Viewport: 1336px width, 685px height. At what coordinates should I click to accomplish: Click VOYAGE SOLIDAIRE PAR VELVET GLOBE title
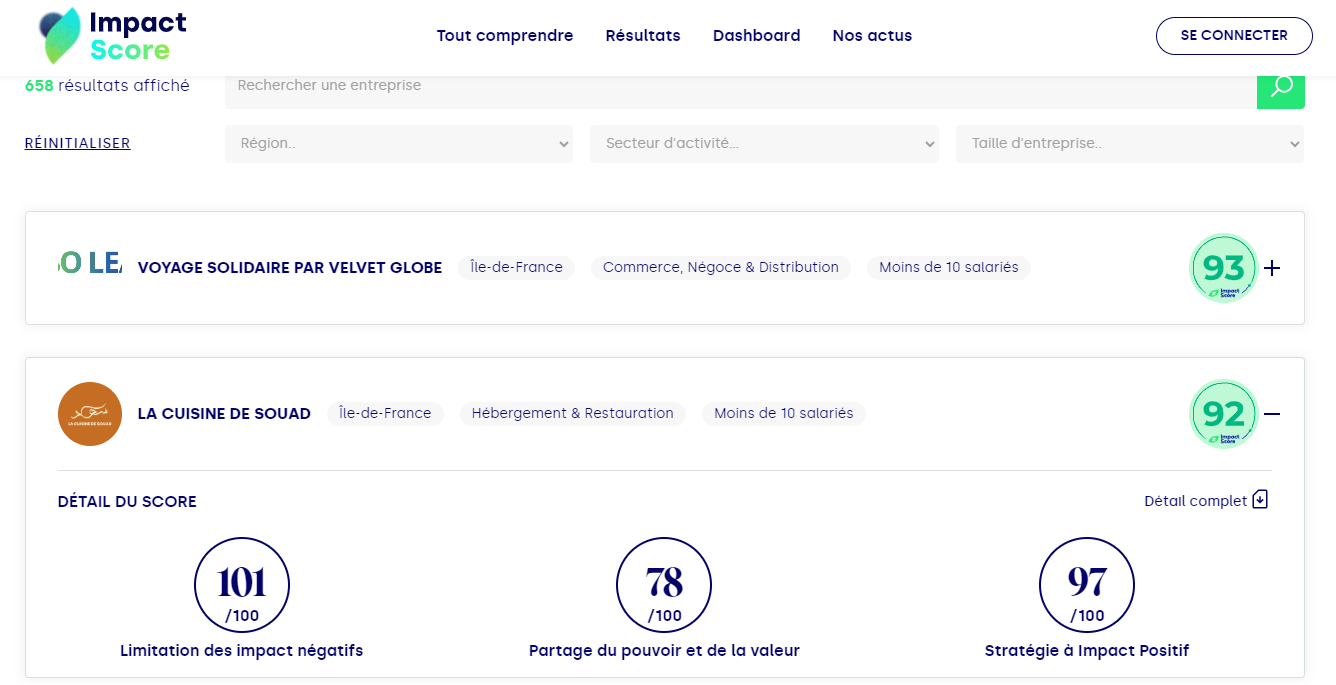[x=290, y=268]
